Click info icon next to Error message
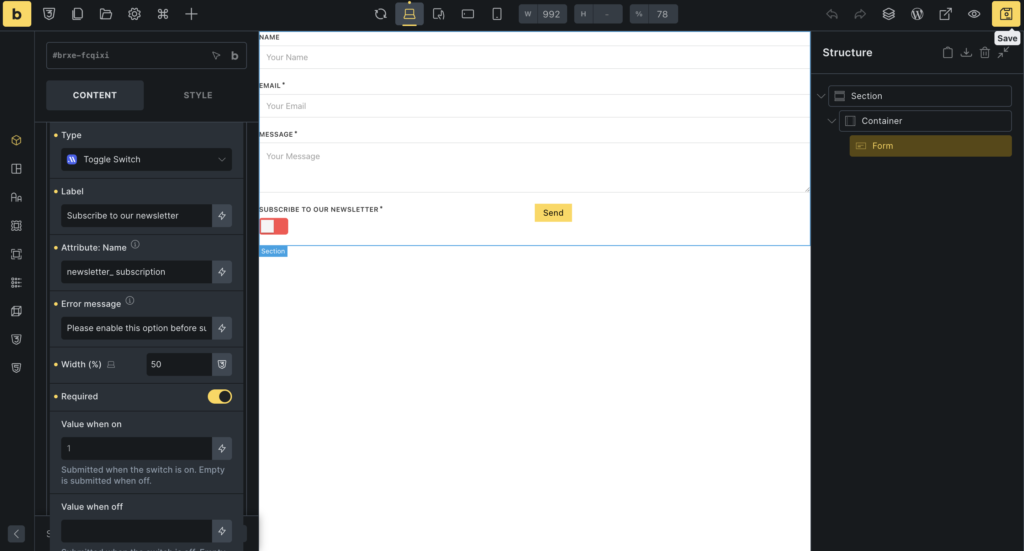This screenshot has width=1024, height=551. pos(130,300)
